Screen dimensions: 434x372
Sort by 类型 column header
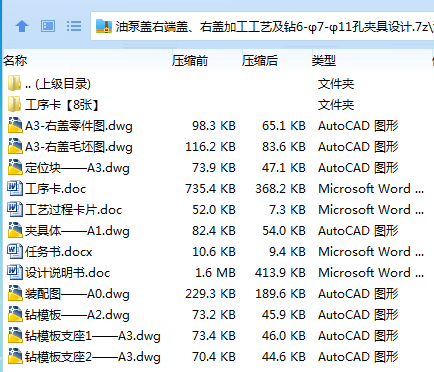tap(324, 61)
